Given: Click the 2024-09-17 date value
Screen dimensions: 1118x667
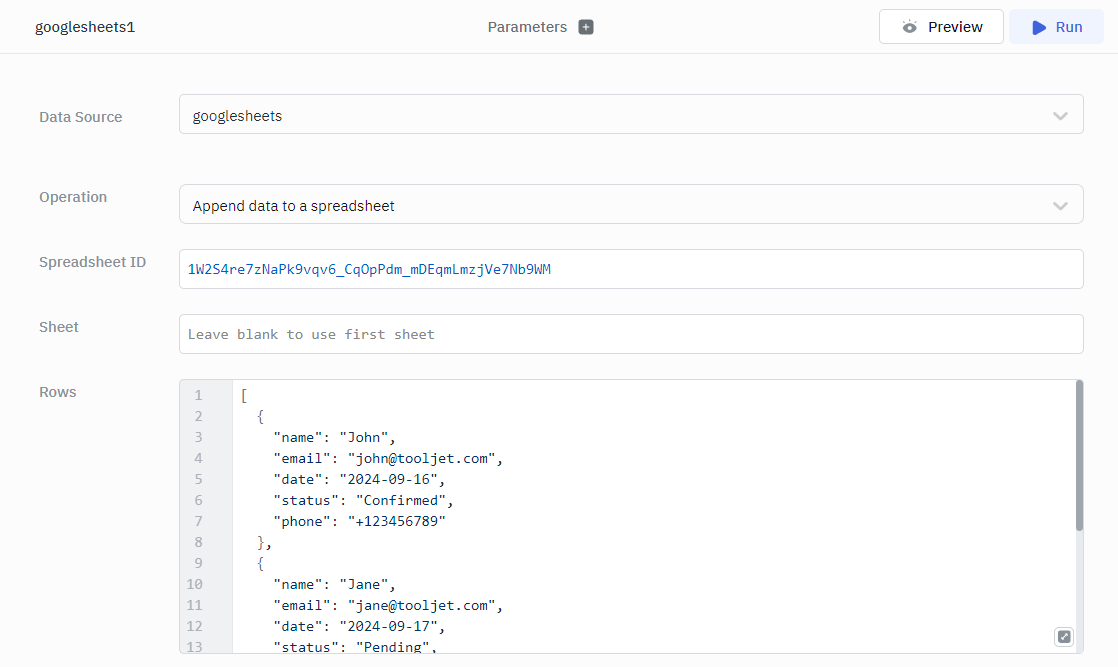Looking at the screenshot, I should tap(390, 626).
